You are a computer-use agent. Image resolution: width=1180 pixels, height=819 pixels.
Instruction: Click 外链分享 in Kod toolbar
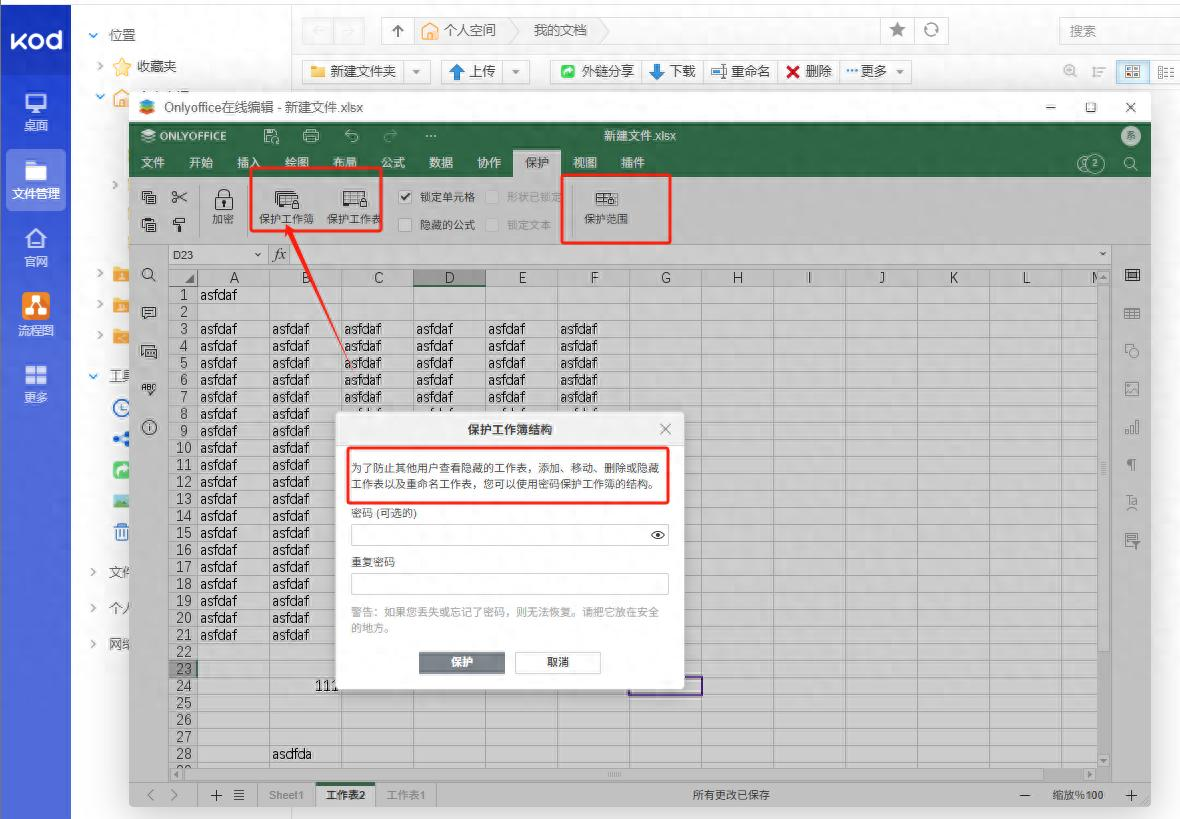[598, 72]
